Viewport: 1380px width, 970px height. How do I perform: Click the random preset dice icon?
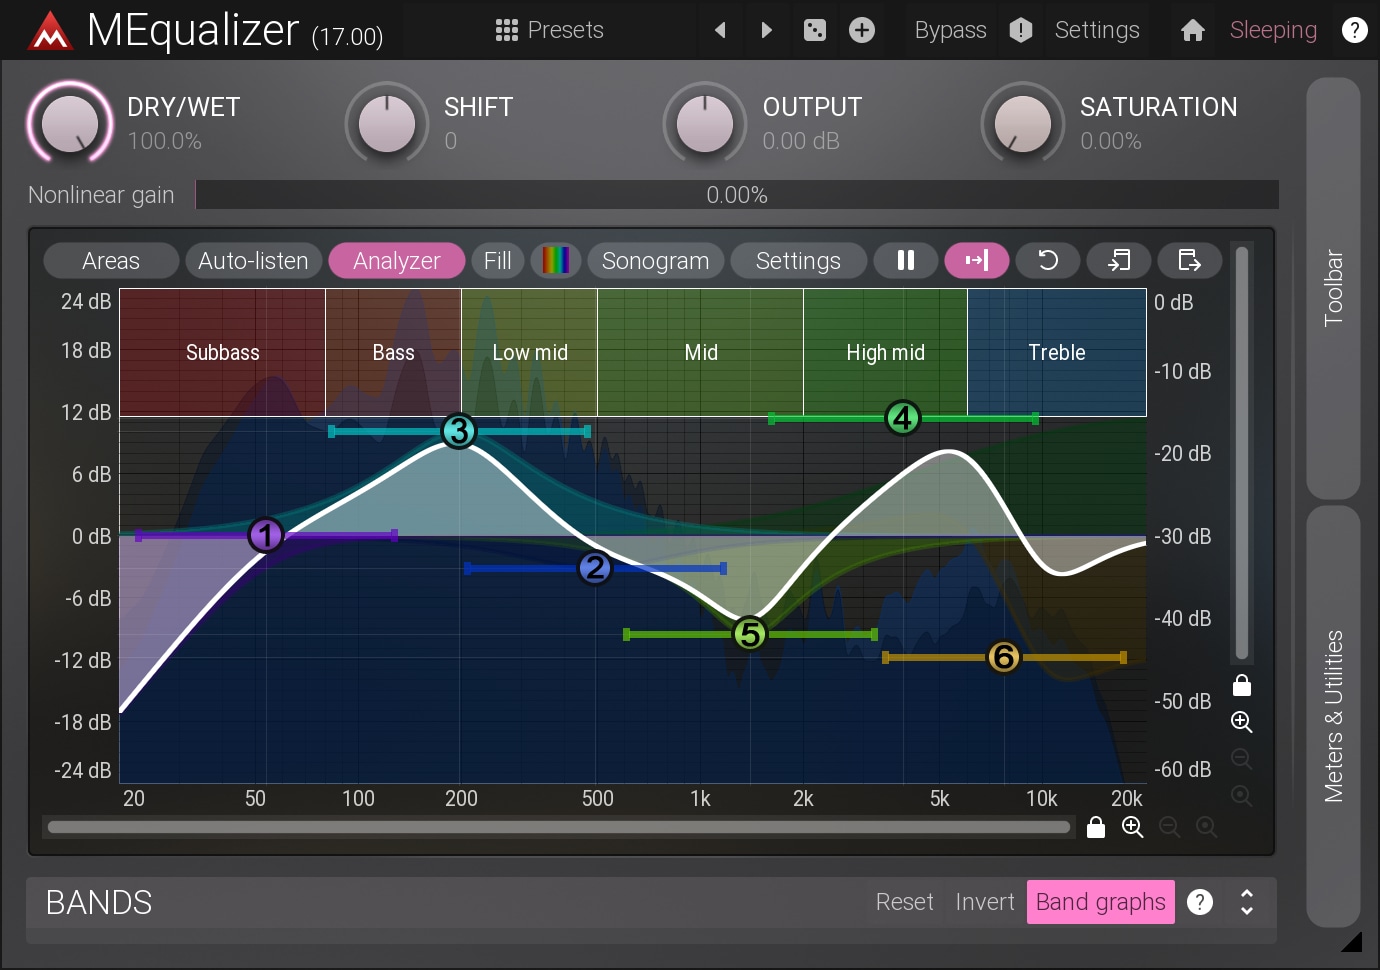pyautogui.click(x=815, y=30)
